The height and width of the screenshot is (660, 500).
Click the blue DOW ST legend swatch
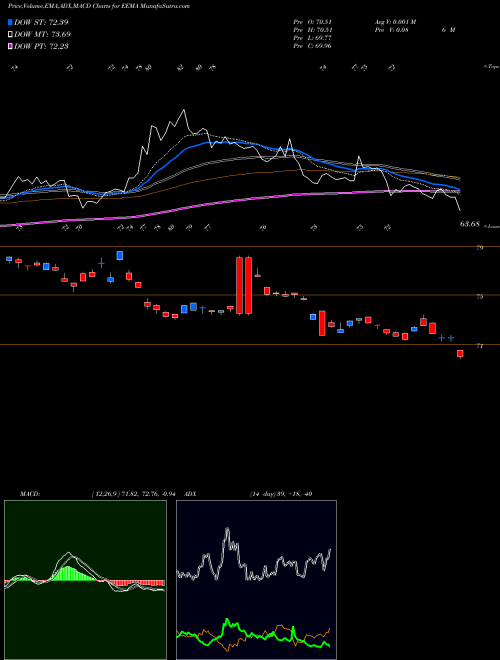click(x=10, y=22)
